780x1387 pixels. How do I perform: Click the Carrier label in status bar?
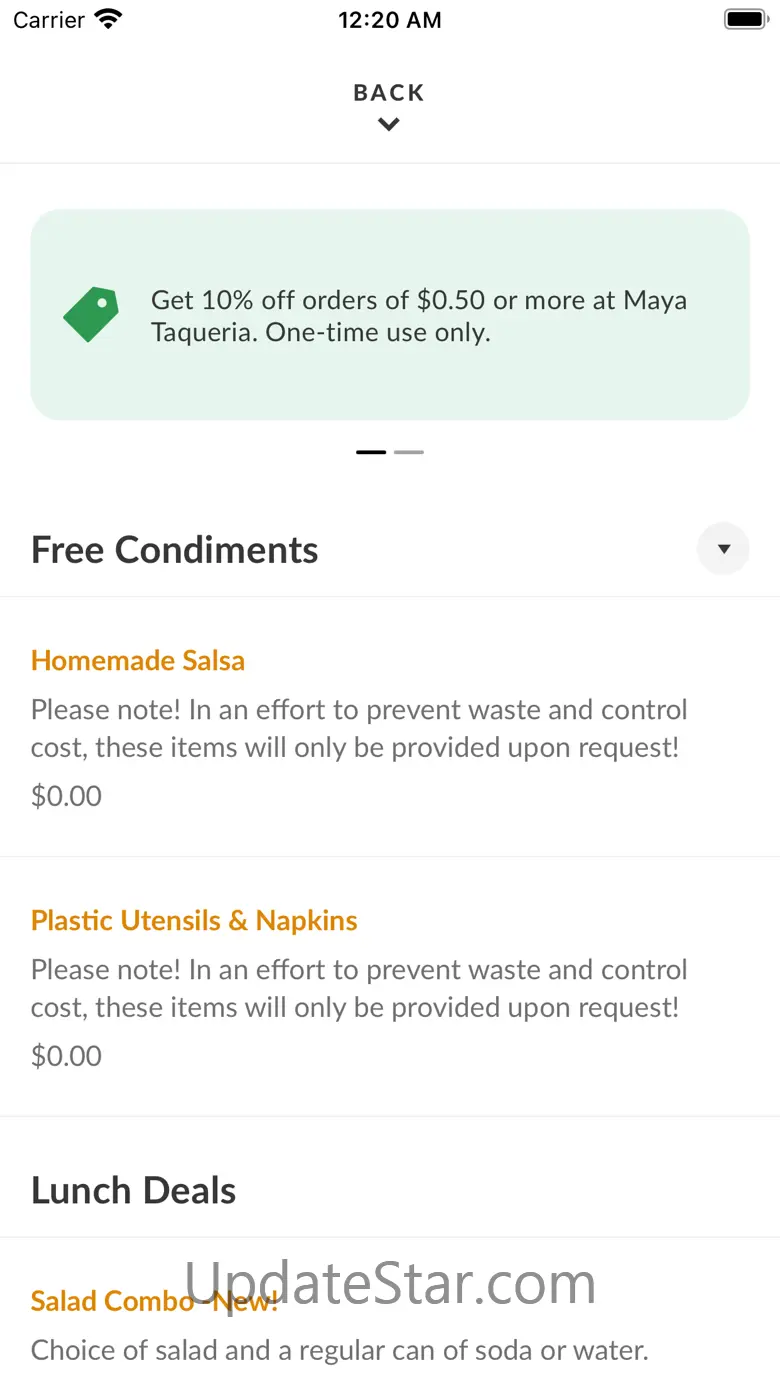(x=49, y=20)
